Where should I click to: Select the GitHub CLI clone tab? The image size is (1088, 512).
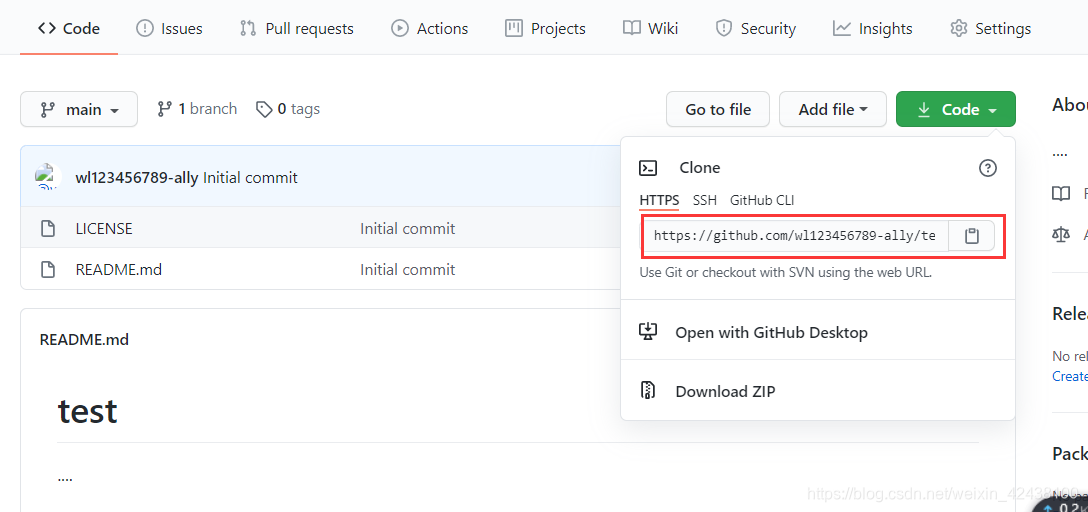click(762, 200)
